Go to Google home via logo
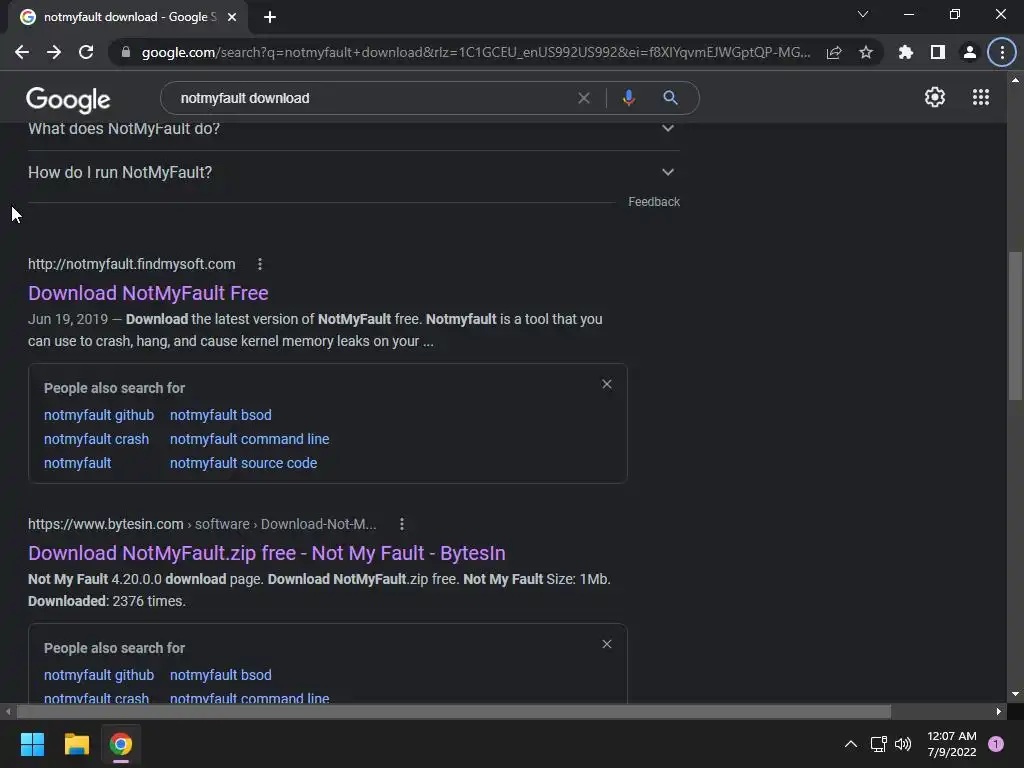 coord(68,99)
